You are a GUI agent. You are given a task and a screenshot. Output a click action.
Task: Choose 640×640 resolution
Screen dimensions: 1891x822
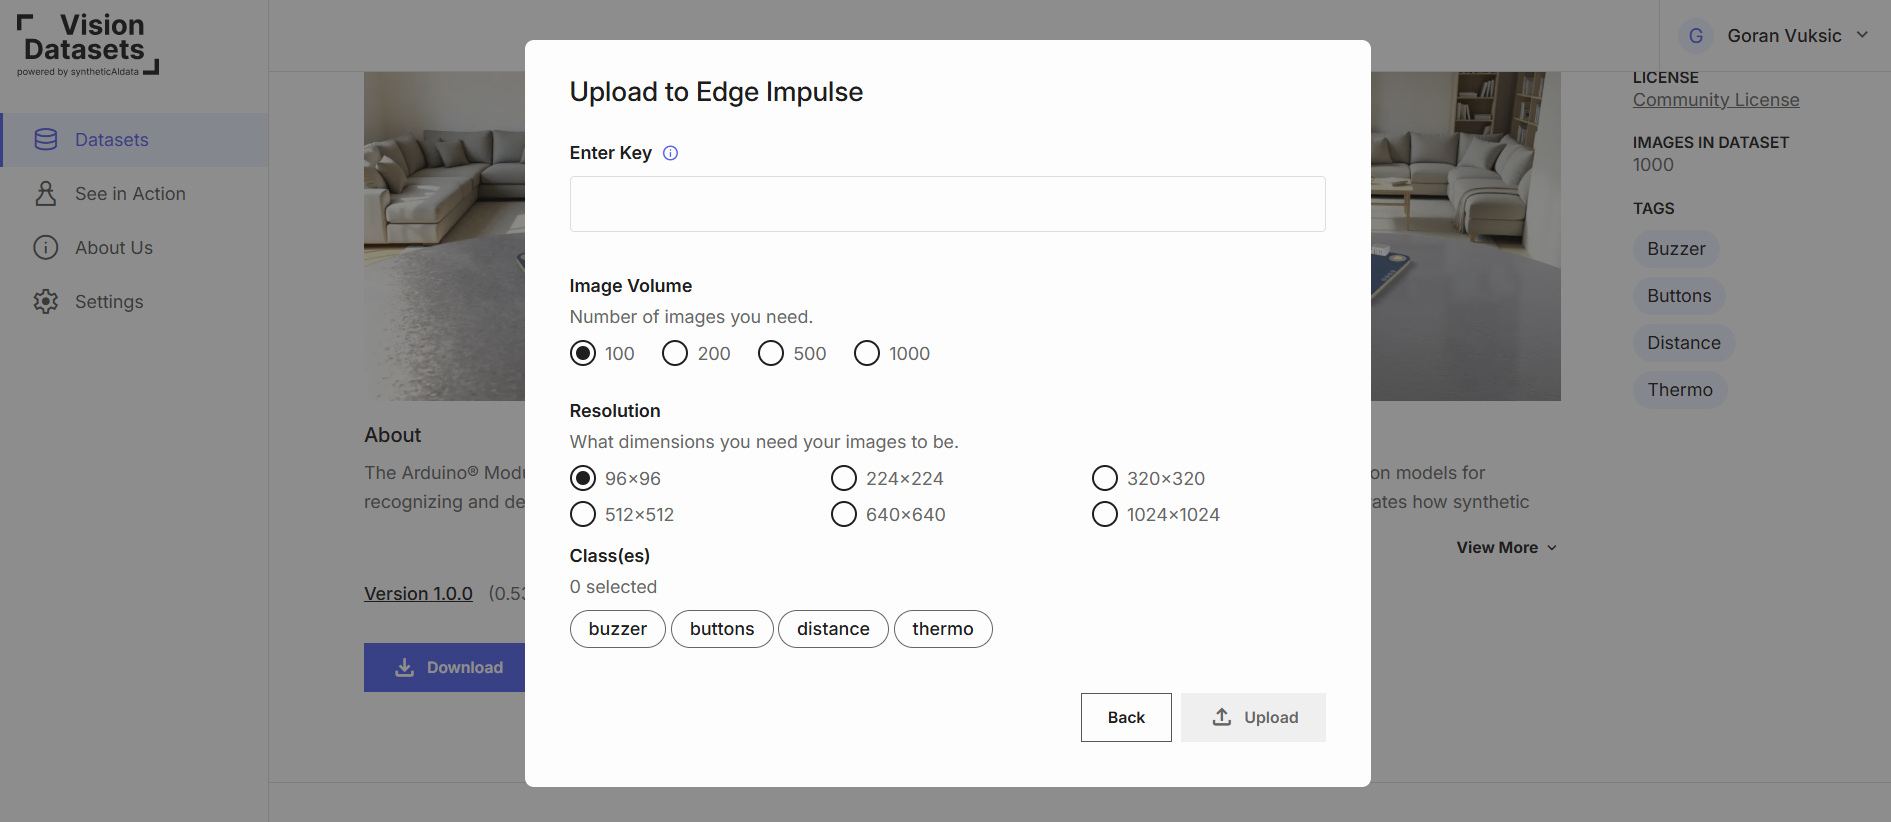[844, 515]
